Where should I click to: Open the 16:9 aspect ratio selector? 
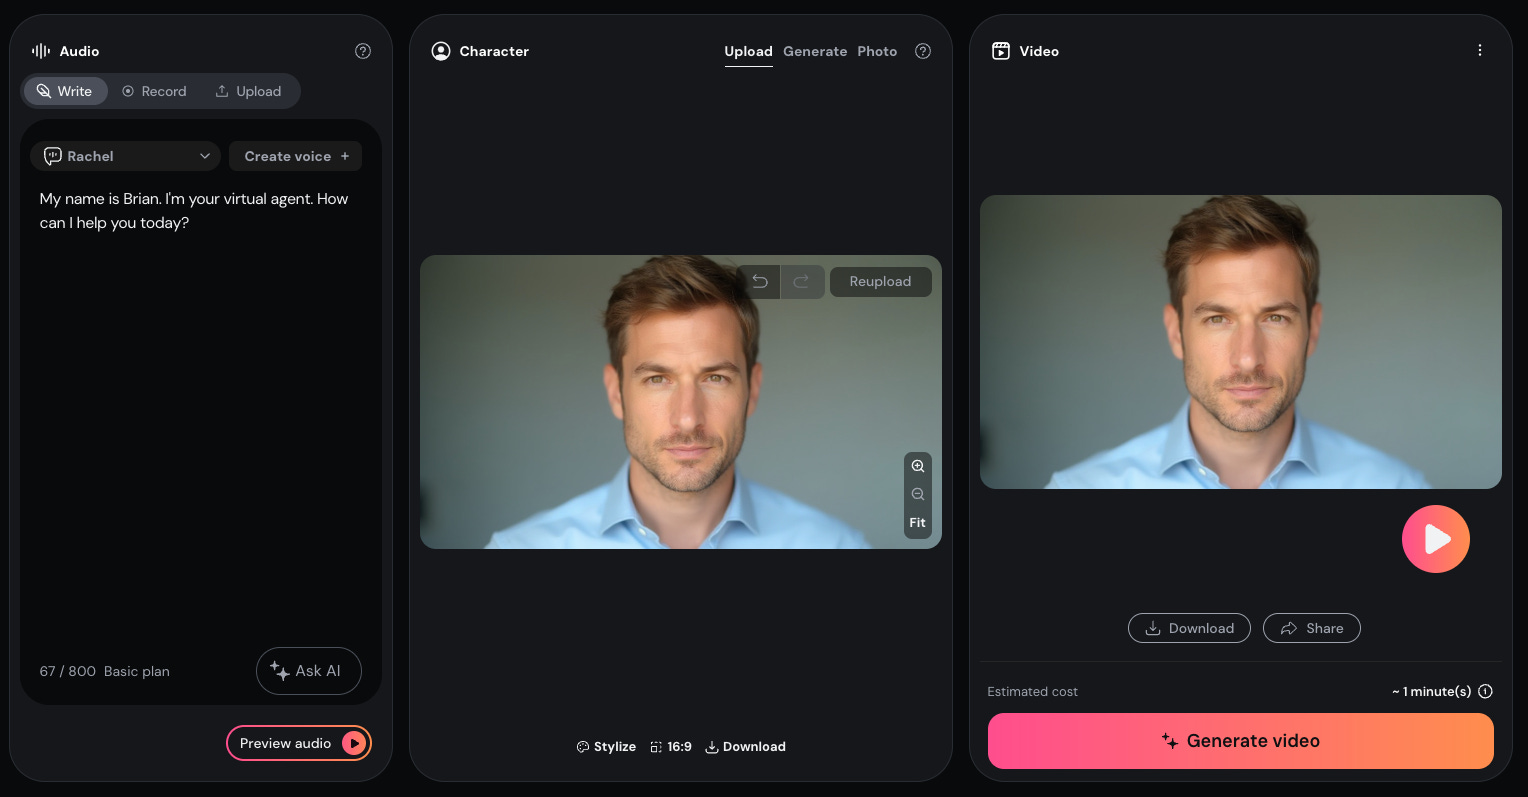pyautogui.click(x=671, y=747)
